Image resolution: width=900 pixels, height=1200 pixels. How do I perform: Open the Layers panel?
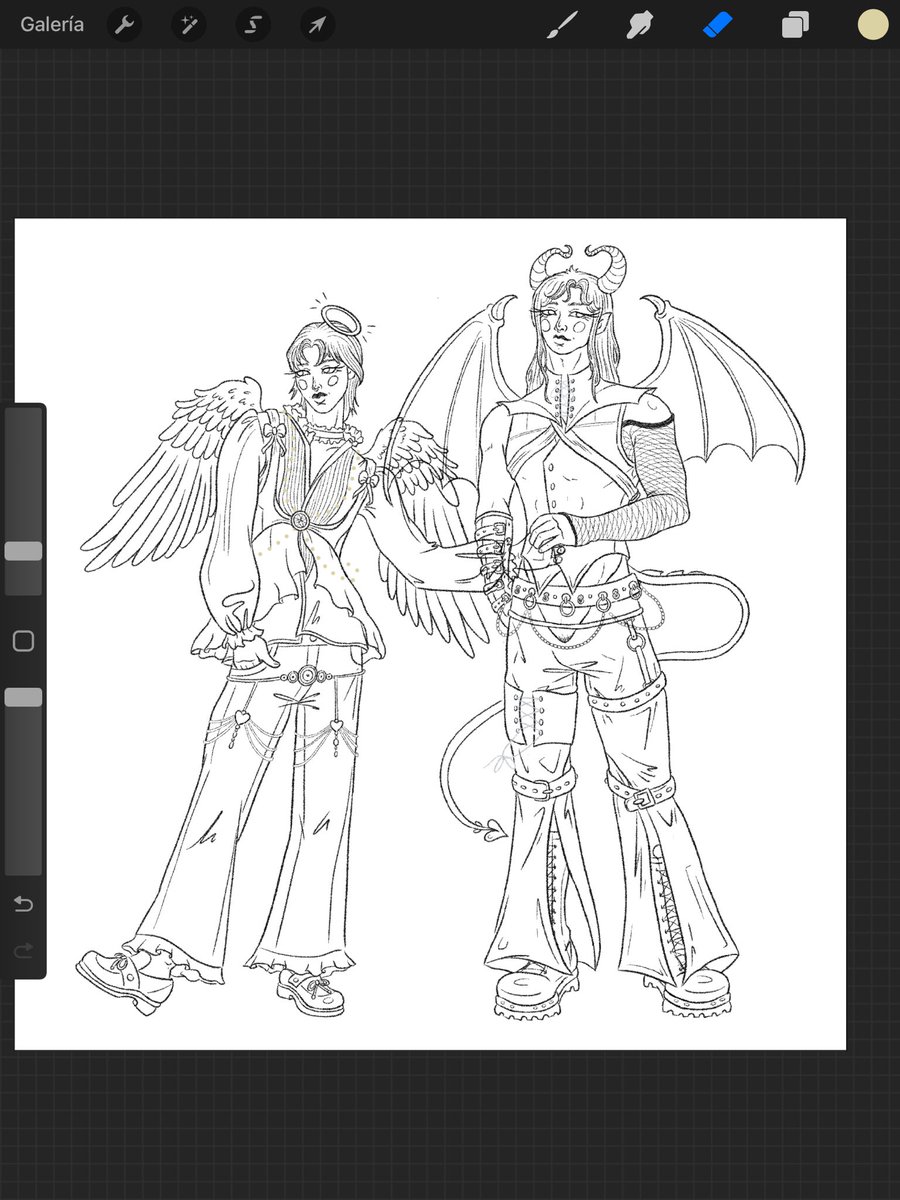pyautogui.click(x=795, y=25)
